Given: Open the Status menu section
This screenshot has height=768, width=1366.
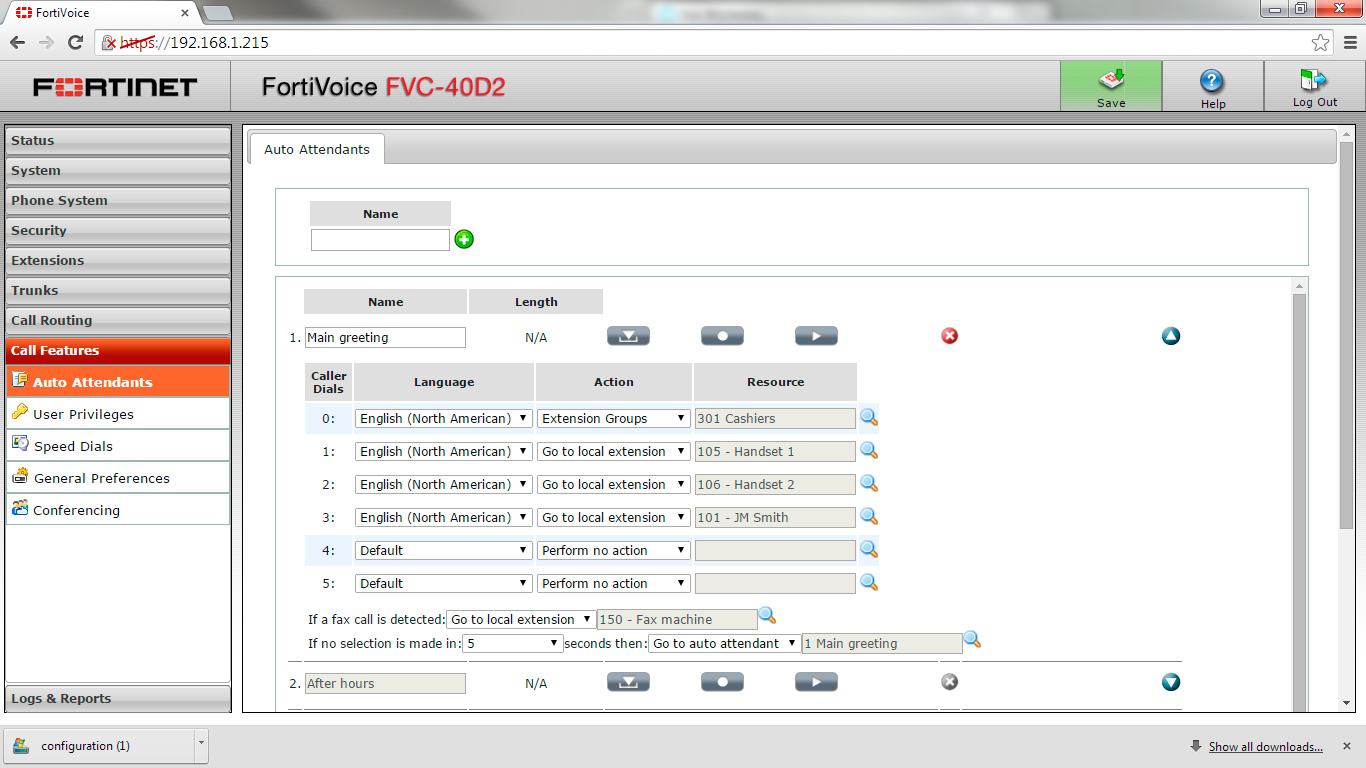Looking at the screenshot, I should coord(118,141).
